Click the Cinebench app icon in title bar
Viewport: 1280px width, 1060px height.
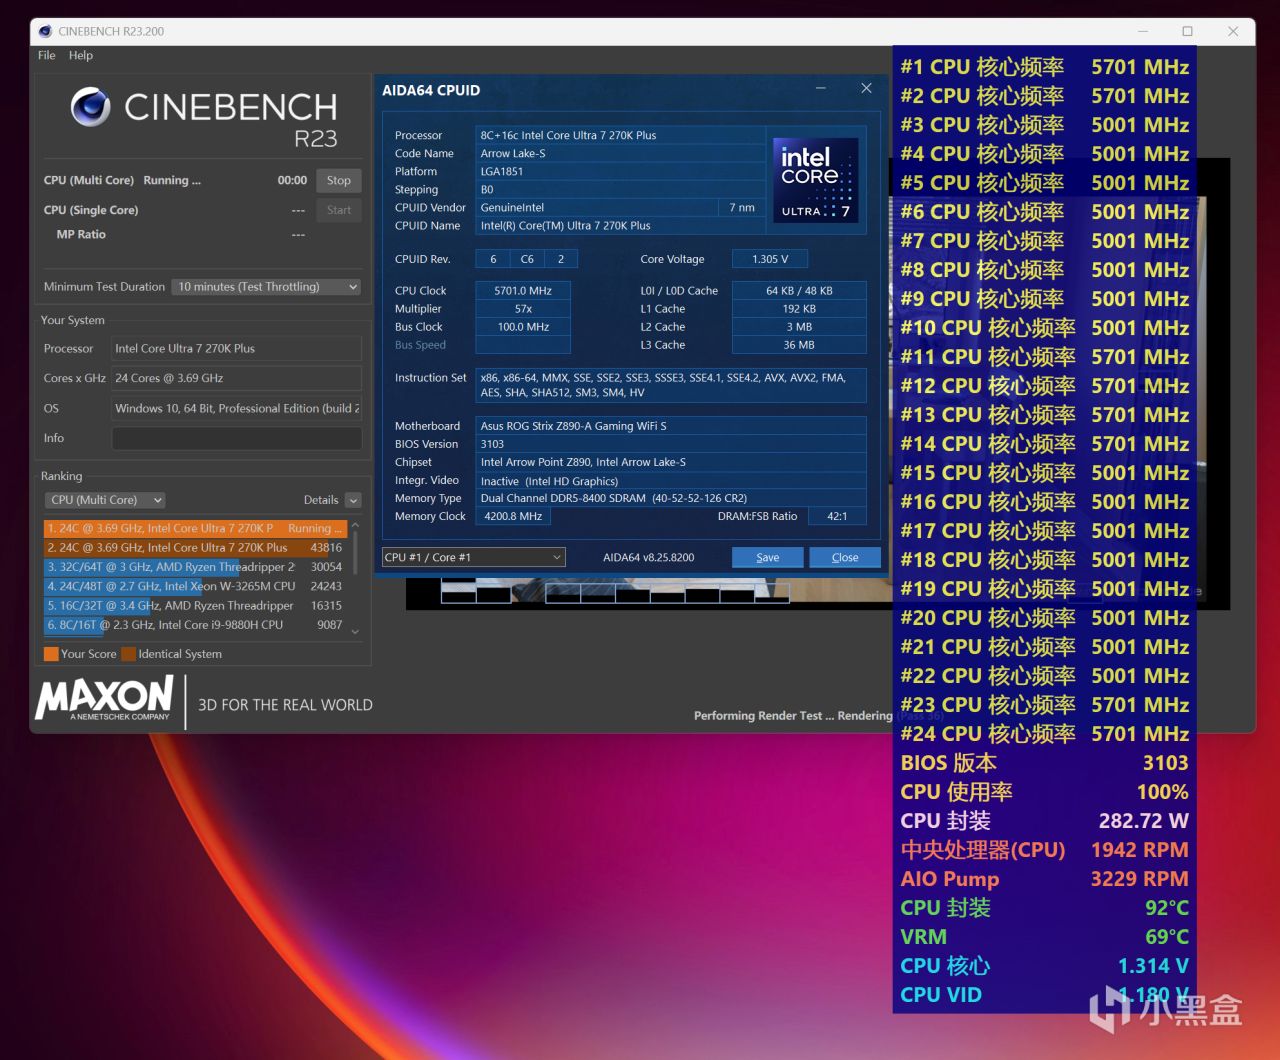point(45,31)
